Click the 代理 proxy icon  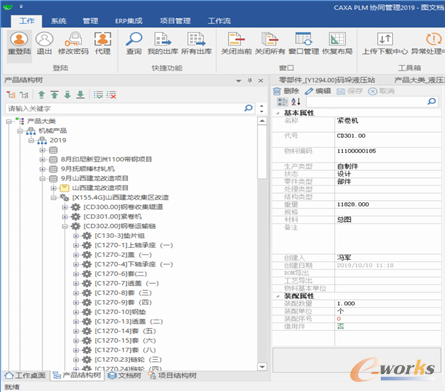click(x=102, y=44)
